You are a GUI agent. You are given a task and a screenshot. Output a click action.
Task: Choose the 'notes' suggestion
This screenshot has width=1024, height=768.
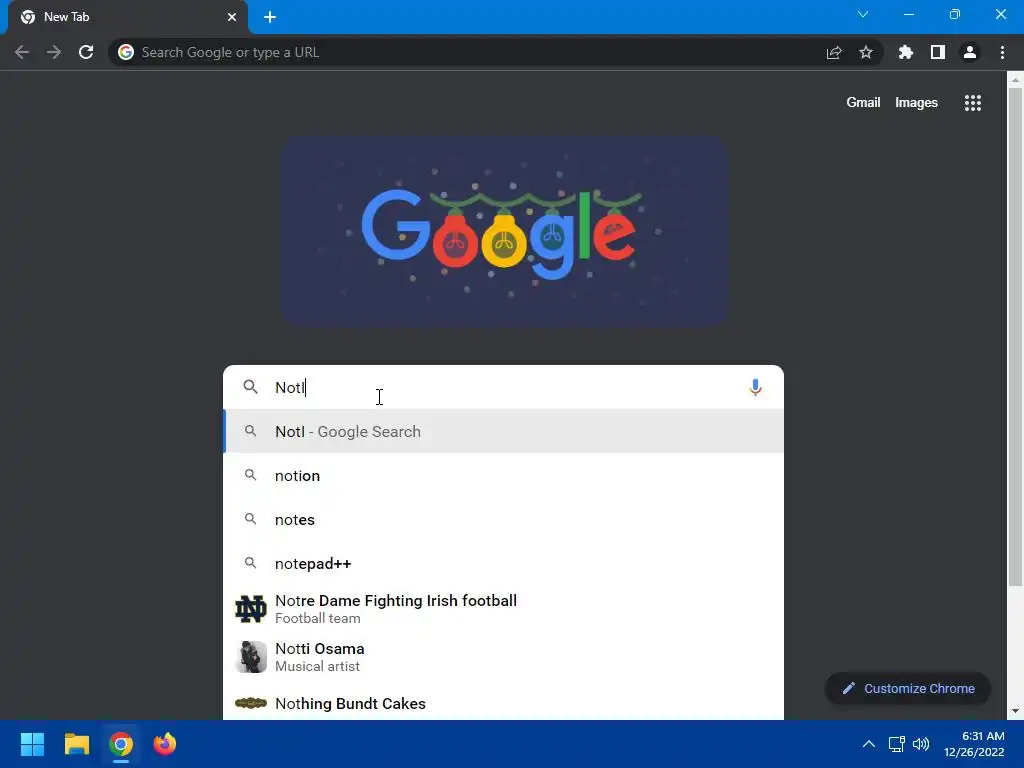[x=503, y=519]
